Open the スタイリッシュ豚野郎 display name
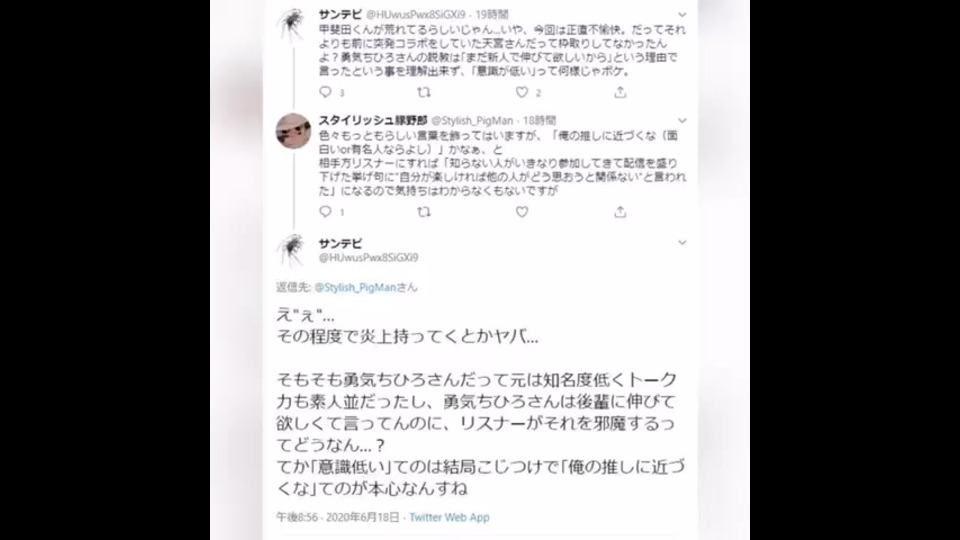Image resolution: width=960 pixels, height=540 pixels. point(373,121)
